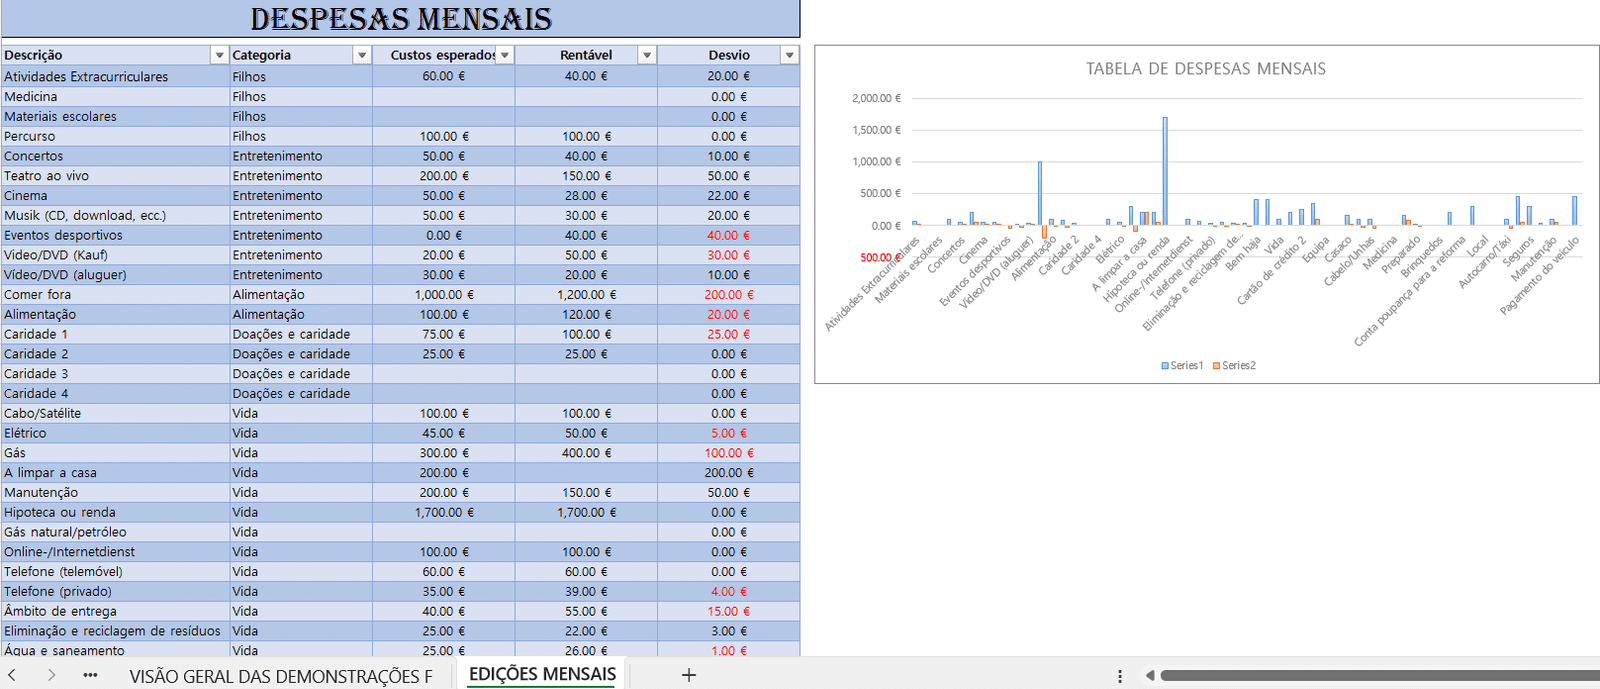Viewport: 1600px width, 689px height.
Task: Click the next sheet navigation arrow
Action: tap(51, 676)
